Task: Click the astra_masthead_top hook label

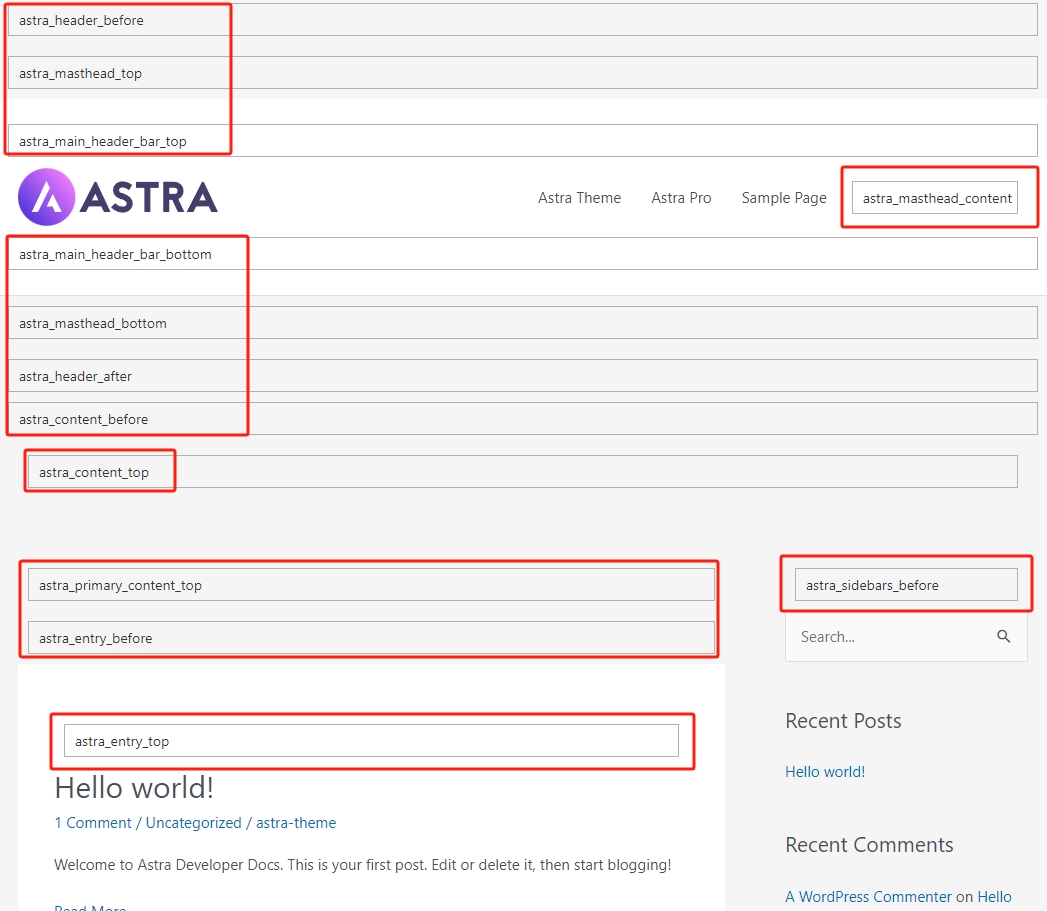Action: pos(80,73)
